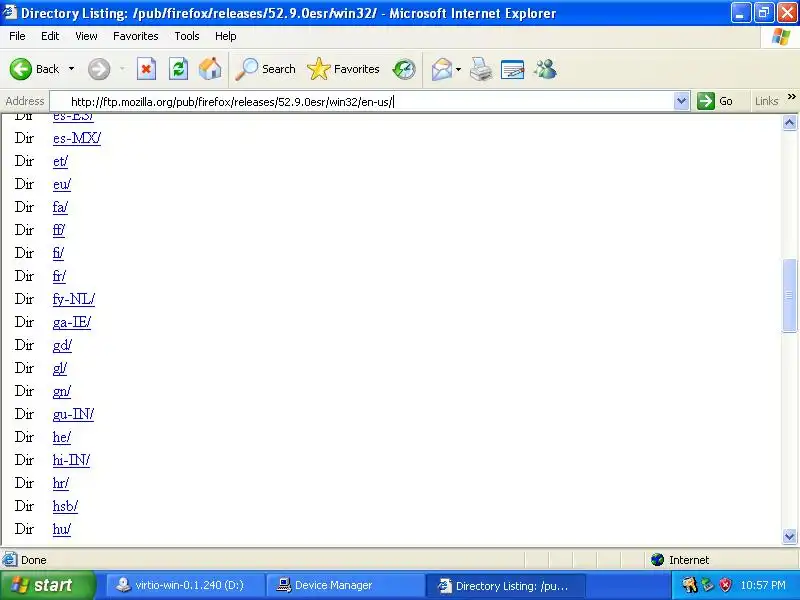
Task: Open the ga-IE/ directory link
Action: point(71,322)
